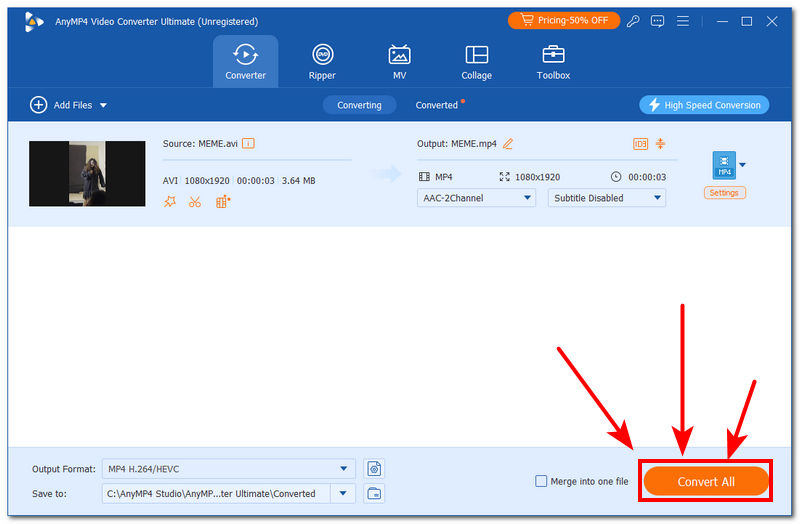Click the compress video icon
The width and height of the screenshot is (800, 524).
coord(660,143)
